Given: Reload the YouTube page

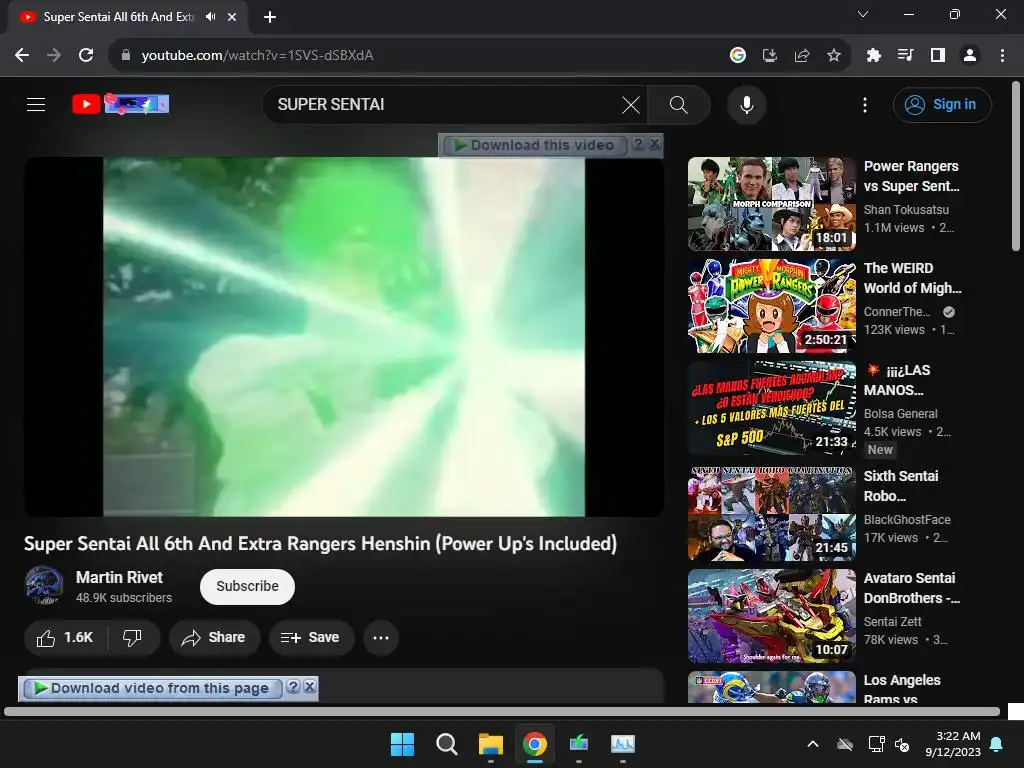Looking at the screenshot, I should pos(86,56).
